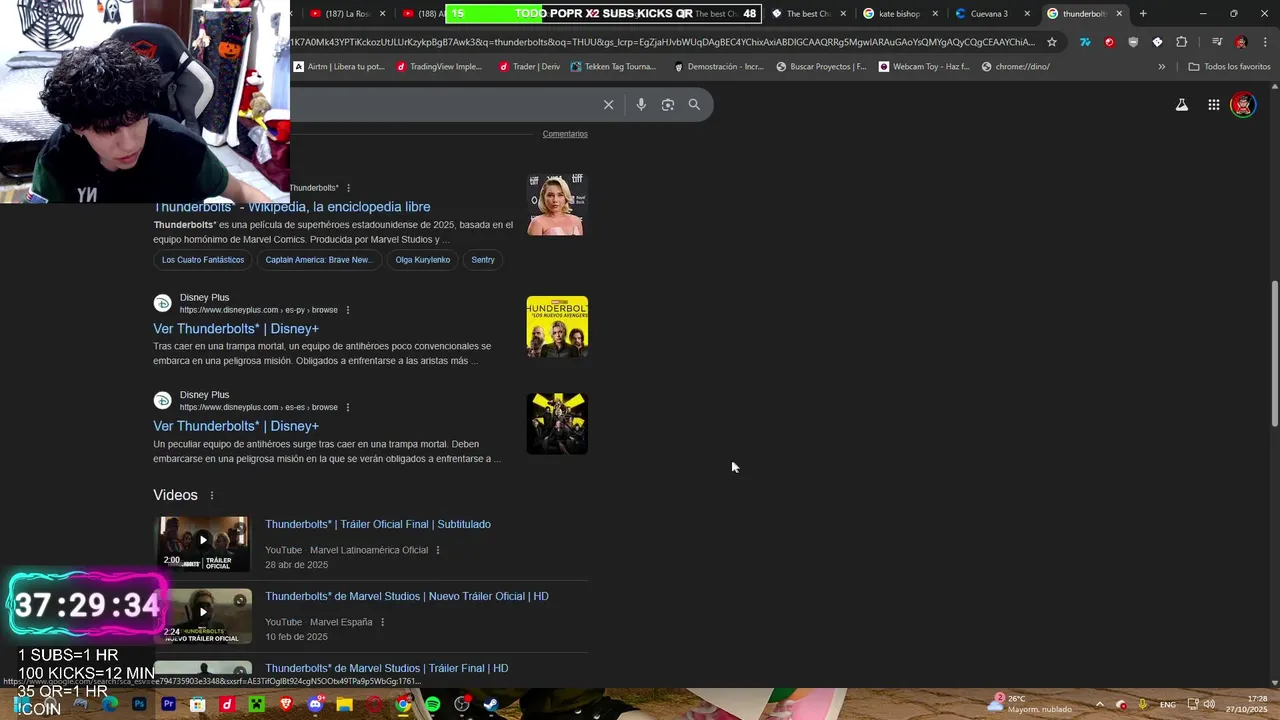Open the Tekken Tag Tourna... bookmark
Image resolution: width=1280 pixels, height=720 pixels.
click(613, 66)
